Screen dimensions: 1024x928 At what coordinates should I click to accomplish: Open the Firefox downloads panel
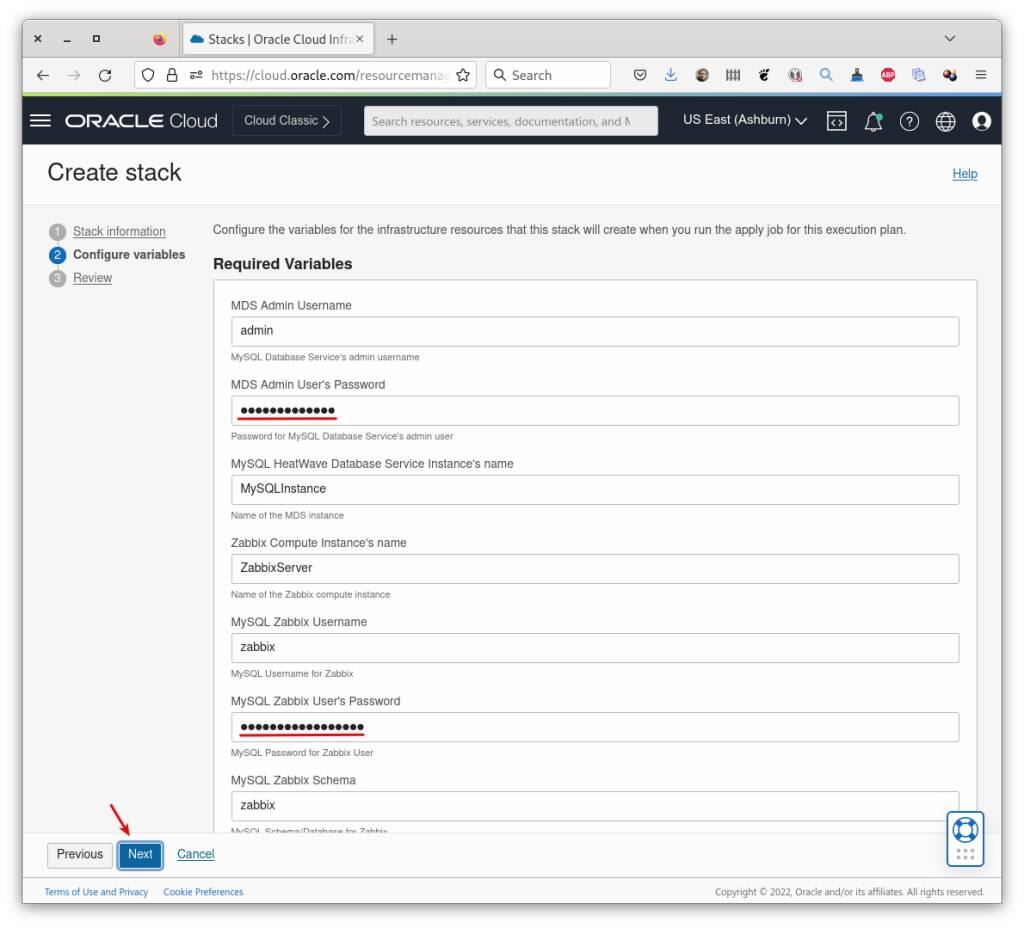click(671, 75)
